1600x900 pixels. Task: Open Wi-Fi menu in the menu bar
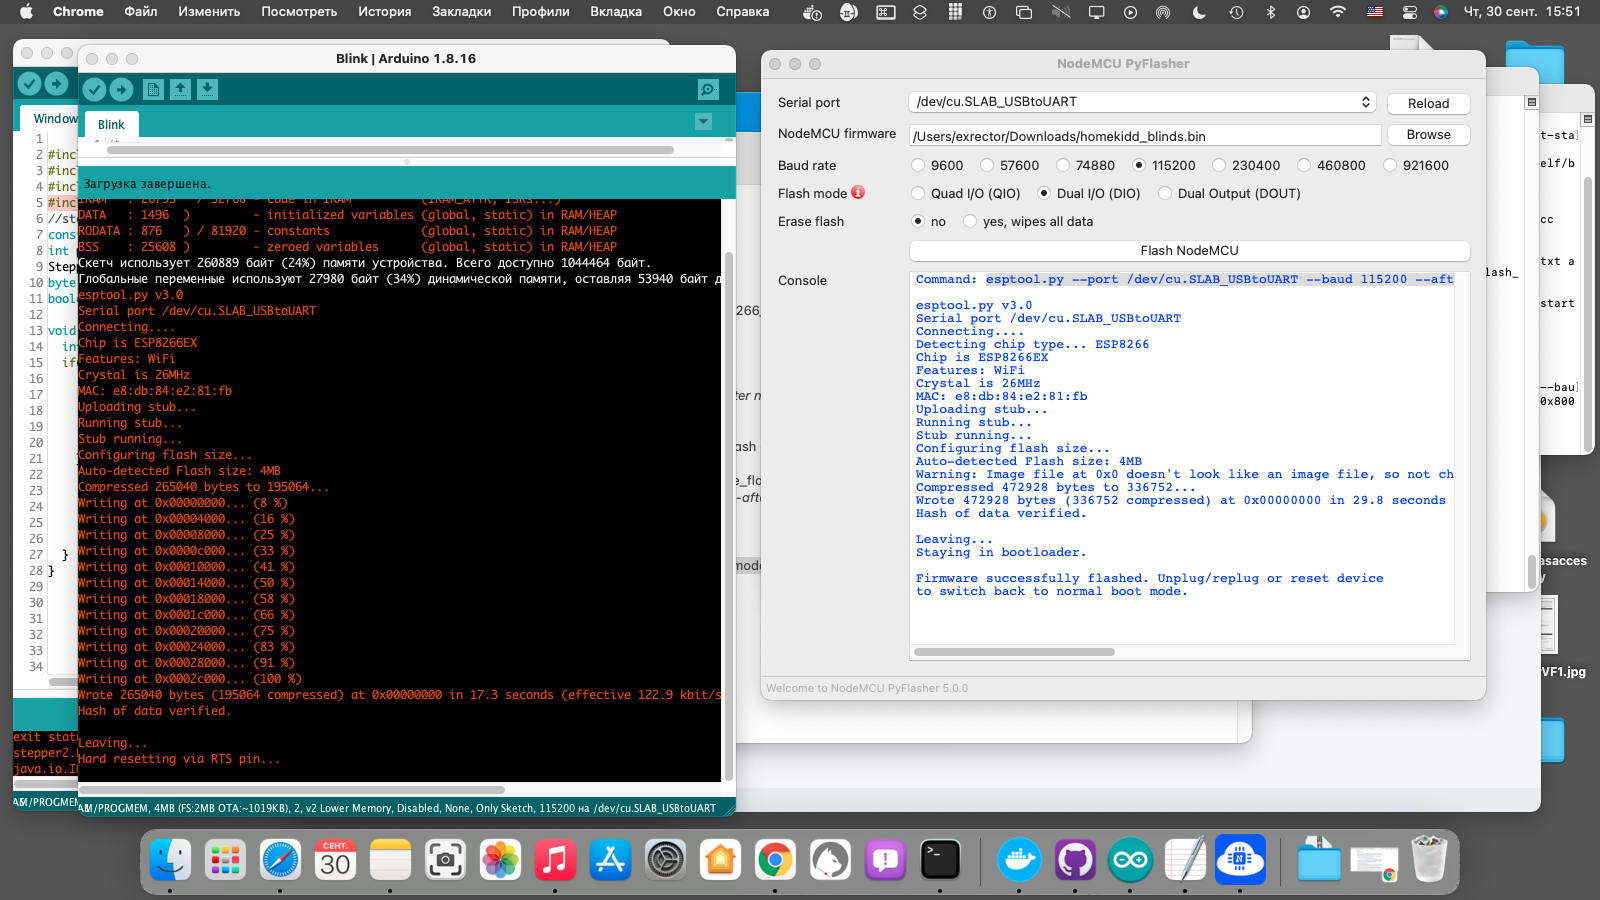(x=1337, y=12)
